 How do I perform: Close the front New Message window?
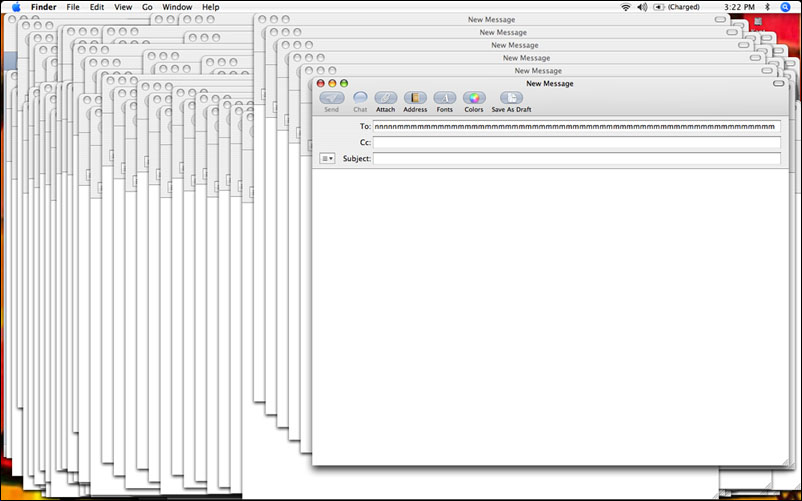pos(321,83)
